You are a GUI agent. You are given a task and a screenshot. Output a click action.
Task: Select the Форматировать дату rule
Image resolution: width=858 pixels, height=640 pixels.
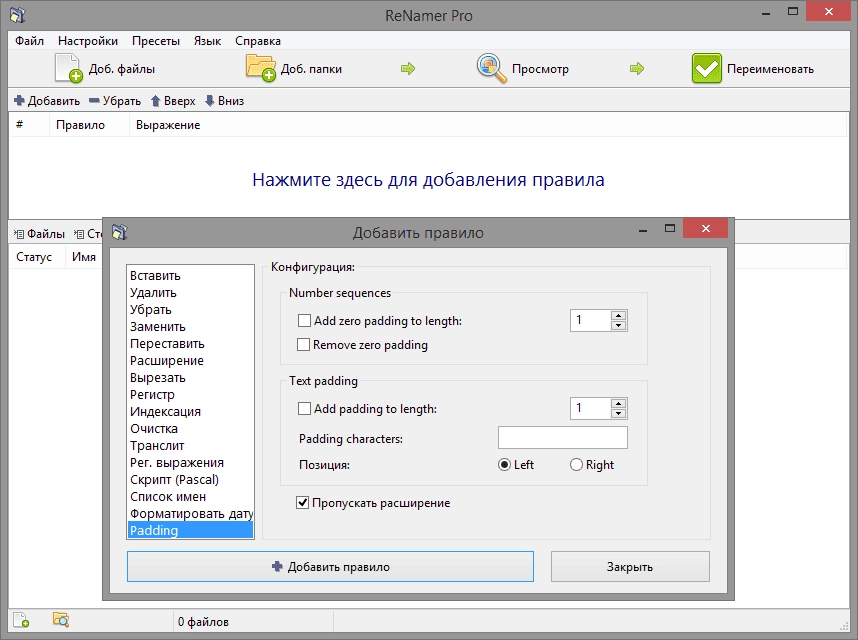(x=190, y=514)
